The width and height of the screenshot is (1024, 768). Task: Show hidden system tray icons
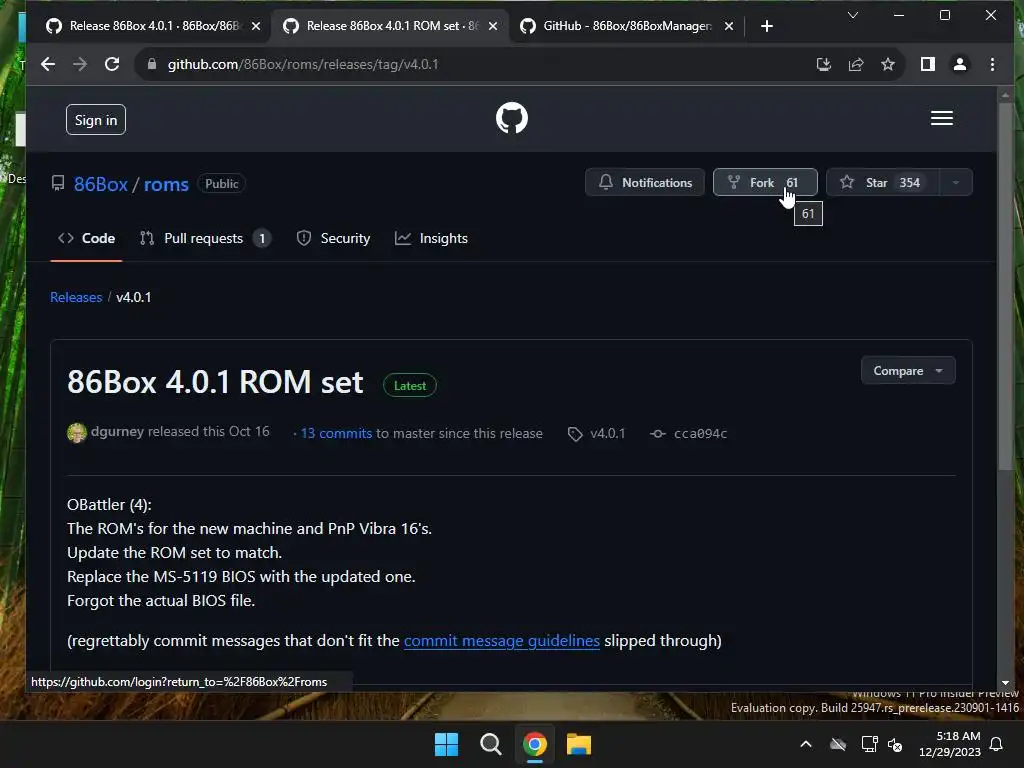pyautogui.click(x=806, y=744)
